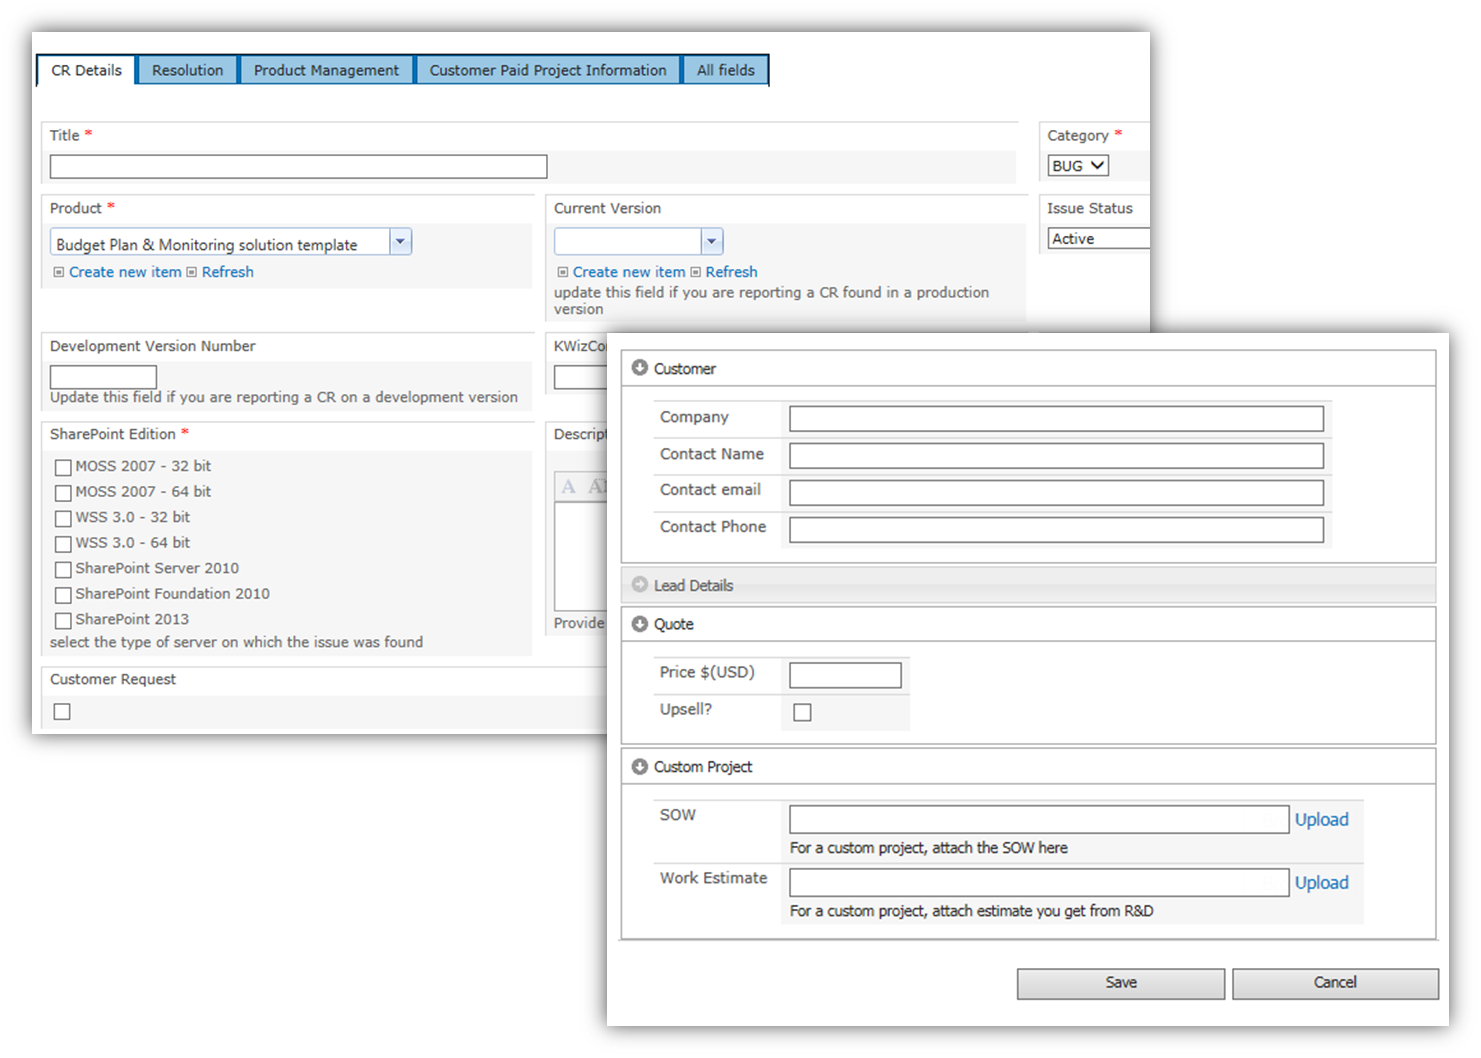Screen dimensions: 1481x1058
Task: Open the Customer Paid Project Information tab
Action: [548, 70]
